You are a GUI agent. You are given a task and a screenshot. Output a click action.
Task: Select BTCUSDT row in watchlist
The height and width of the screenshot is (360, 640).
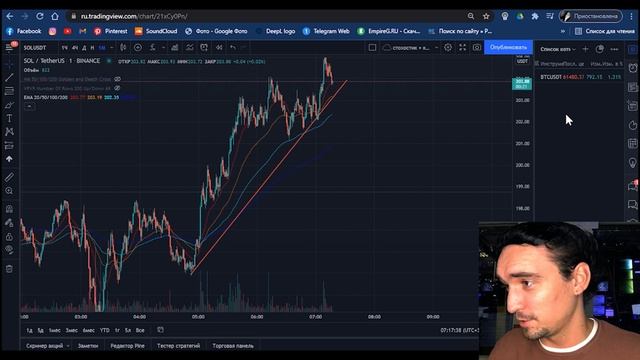coord(580,77)
